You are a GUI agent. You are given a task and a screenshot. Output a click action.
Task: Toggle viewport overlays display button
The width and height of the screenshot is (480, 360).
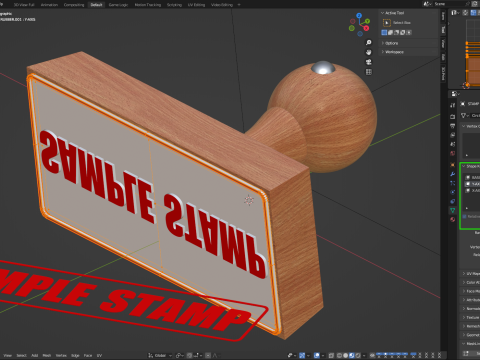[x=317, y=355]
